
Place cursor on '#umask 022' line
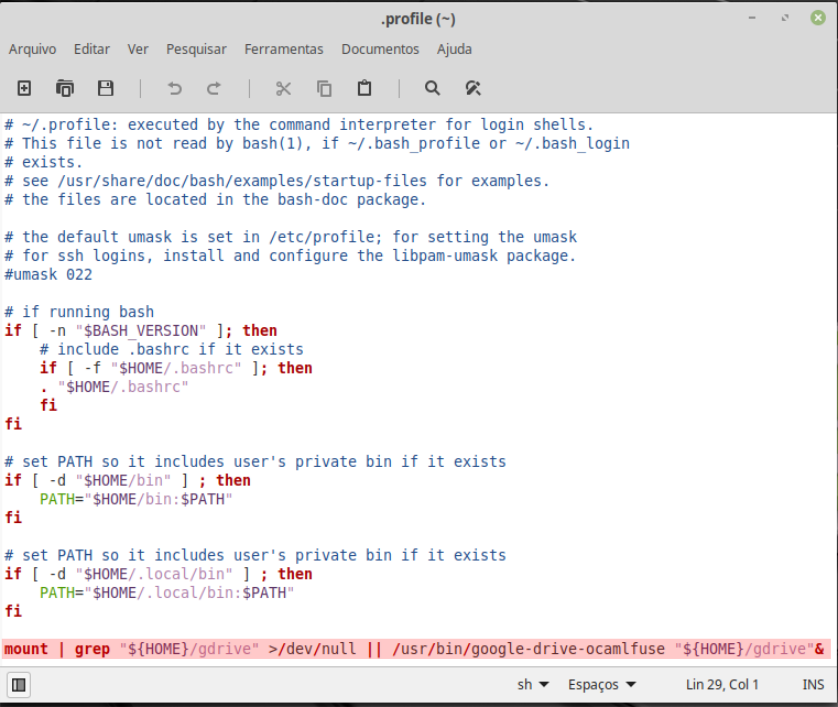(x=48, y=275)
